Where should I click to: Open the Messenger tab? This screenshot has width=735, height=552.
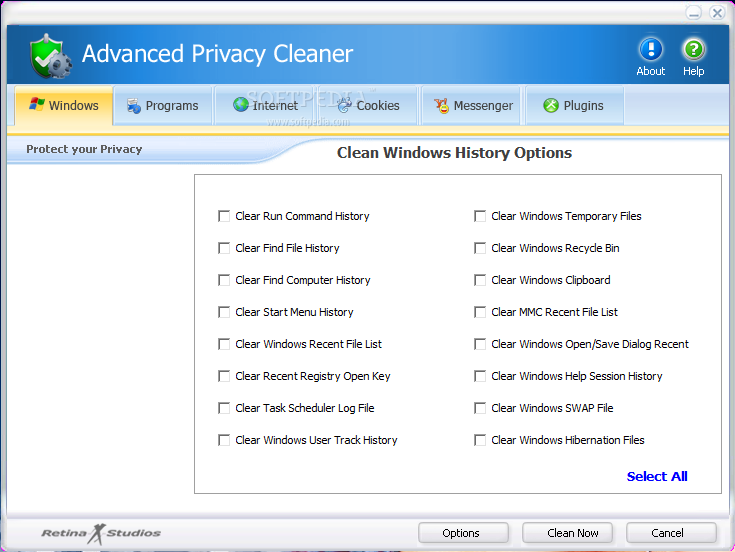click(471, 105)
